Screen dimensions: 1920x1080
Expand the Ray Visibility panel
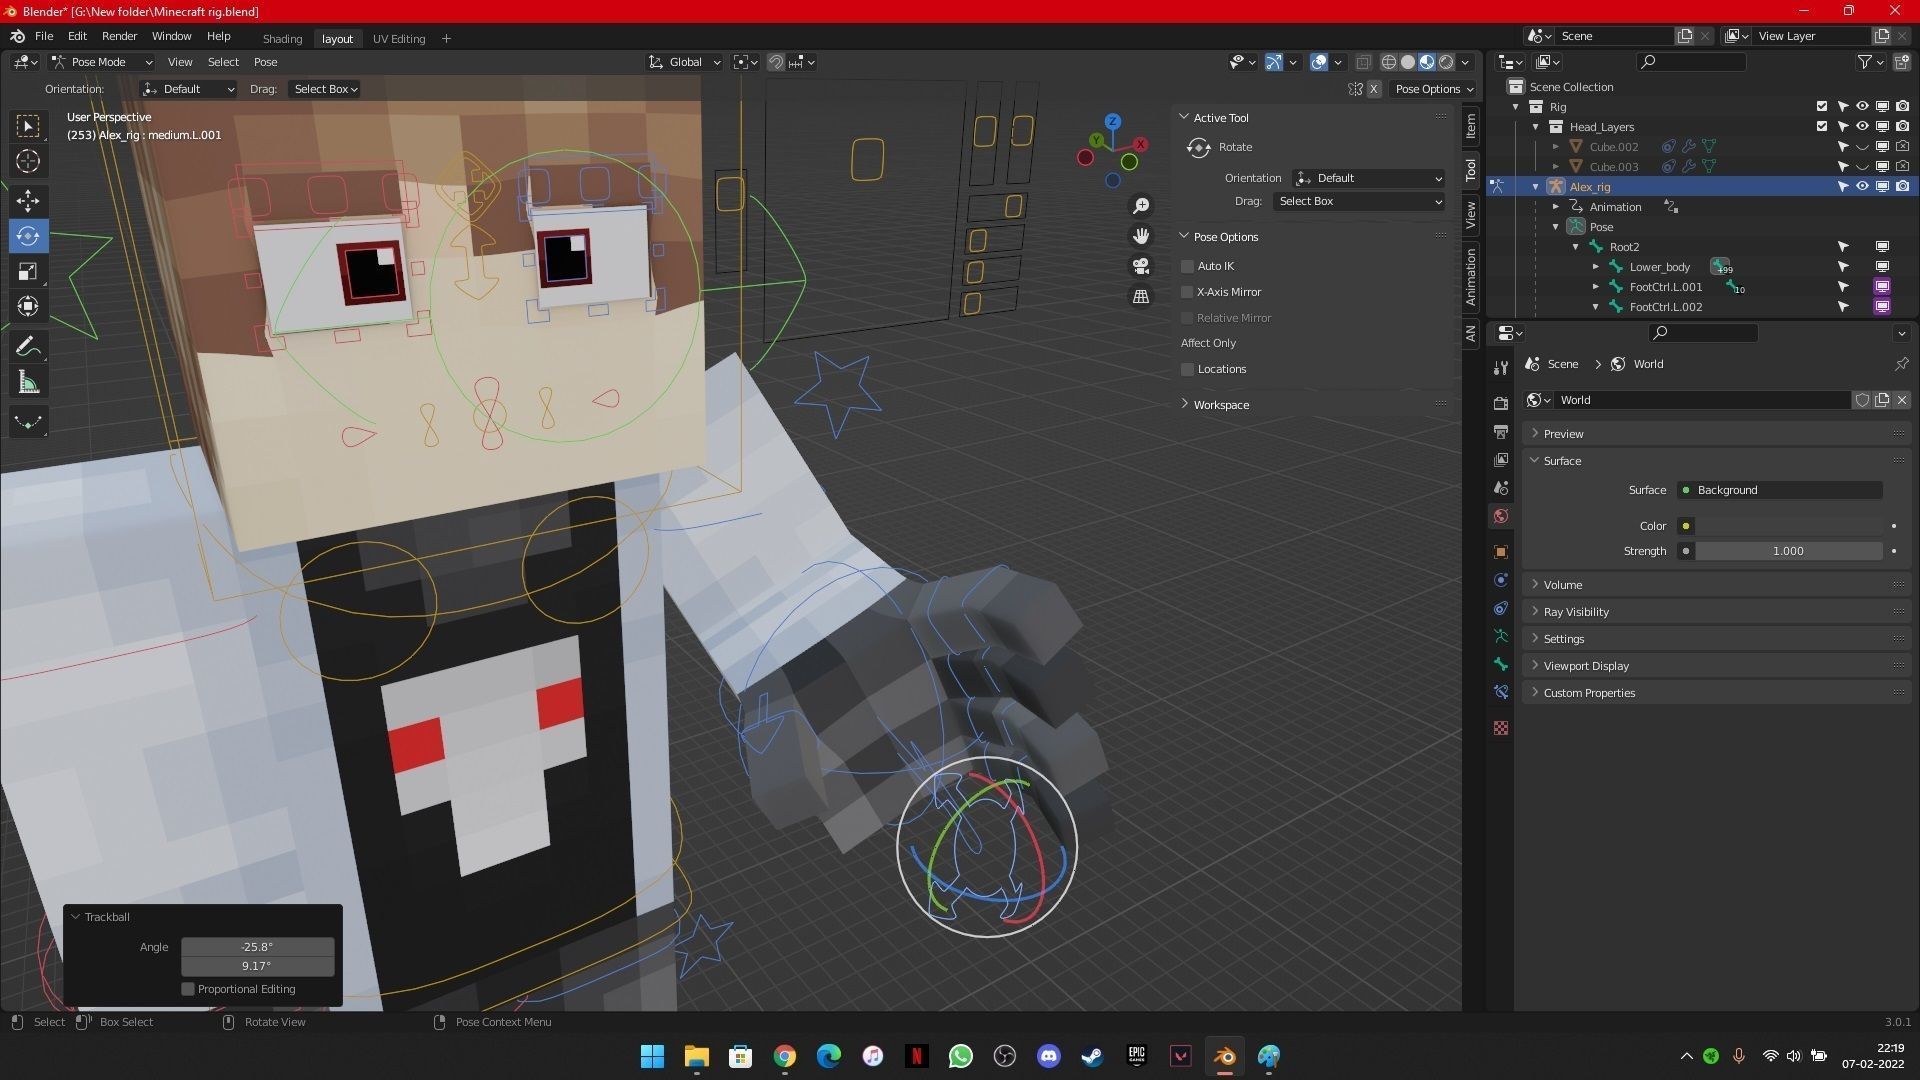pos(1575,612)
